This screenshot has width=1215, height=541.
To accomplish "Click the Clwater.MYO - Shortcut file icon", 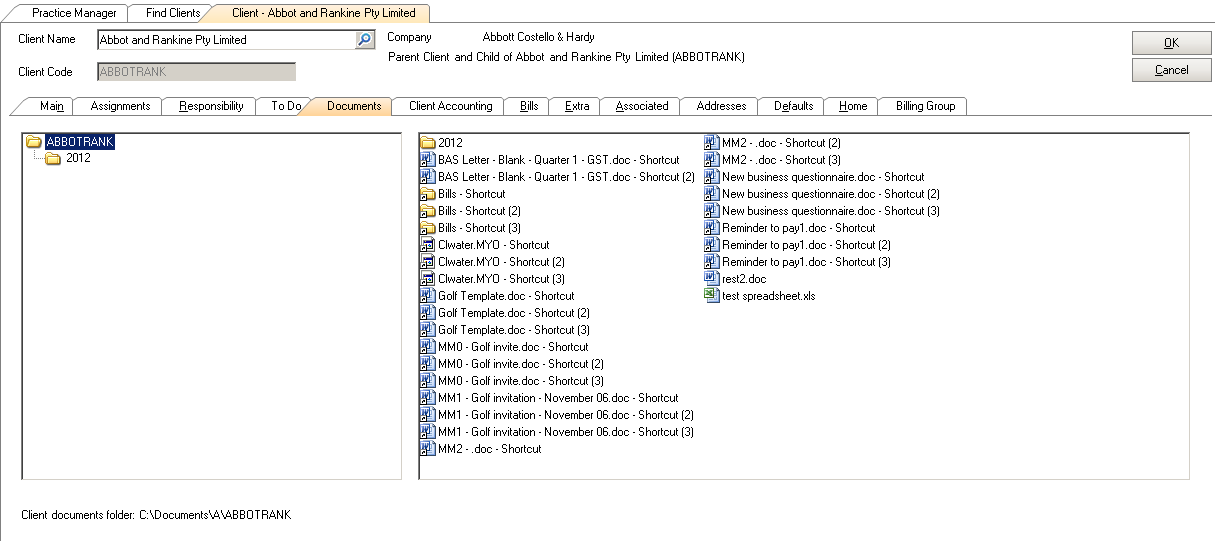I will pyautogui.click(x=427, y=245).
